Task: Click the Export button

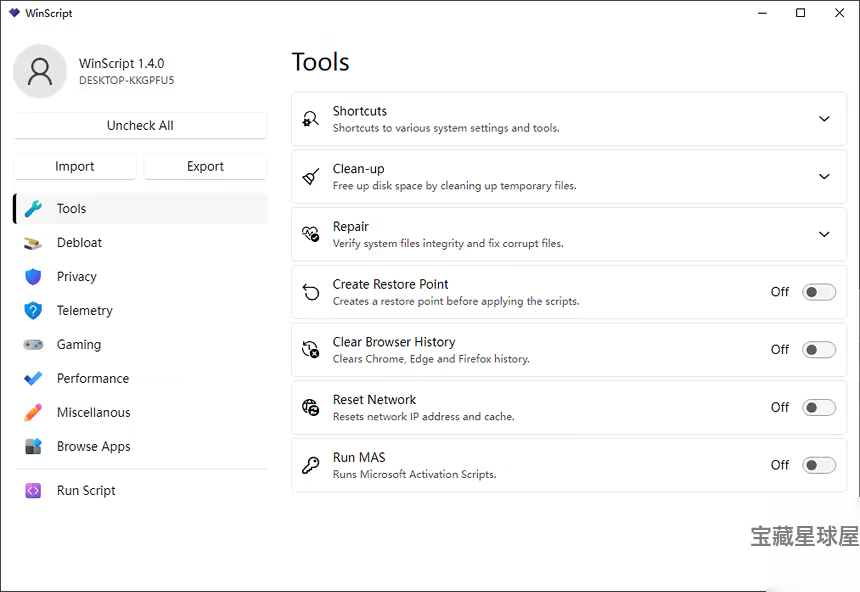Action: [x=206, y=166]
